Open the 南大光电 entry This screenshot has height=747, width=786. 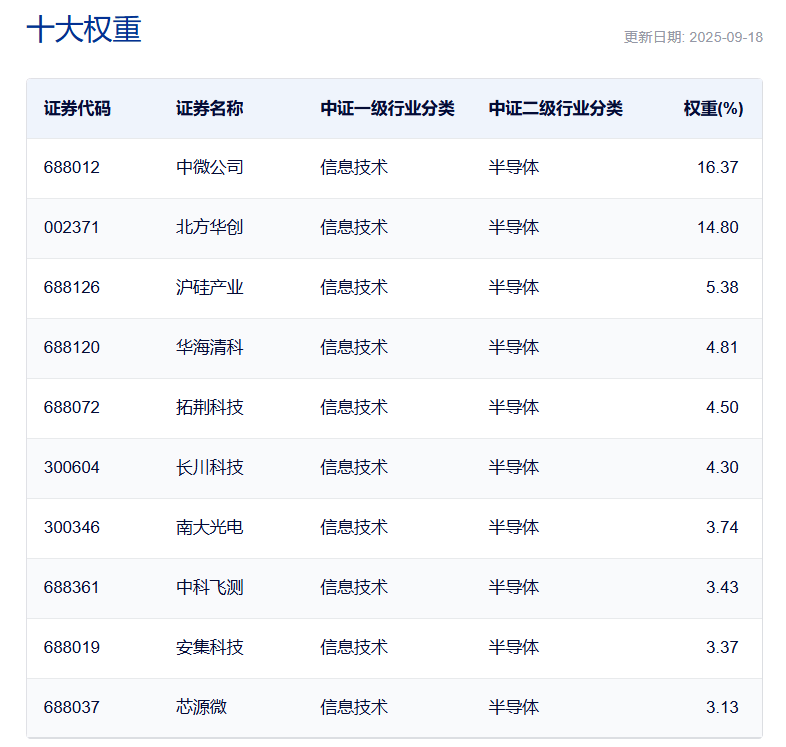pyautogui.click(x=210, y=527)
